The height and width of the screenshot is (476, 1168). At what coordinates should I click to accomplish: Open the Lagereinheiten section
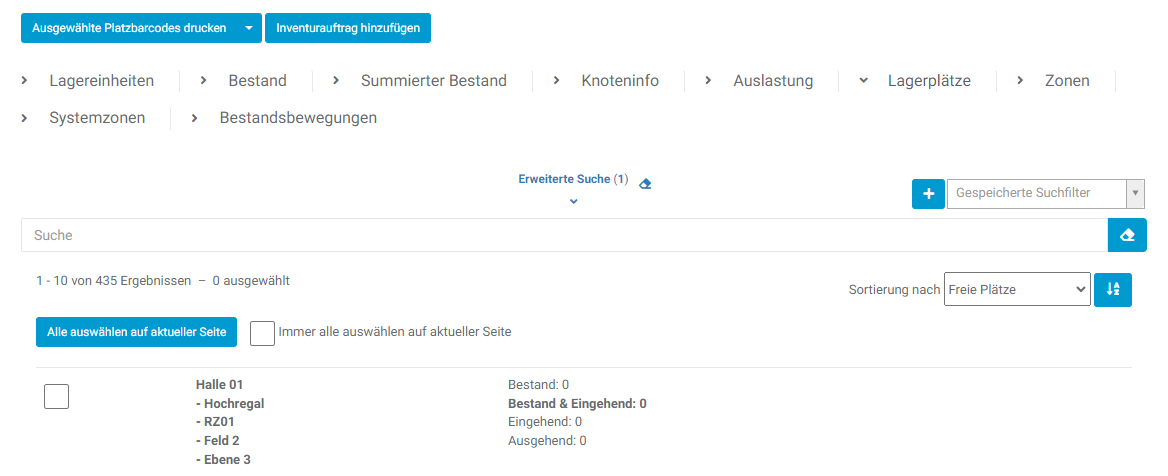point(101,81)
